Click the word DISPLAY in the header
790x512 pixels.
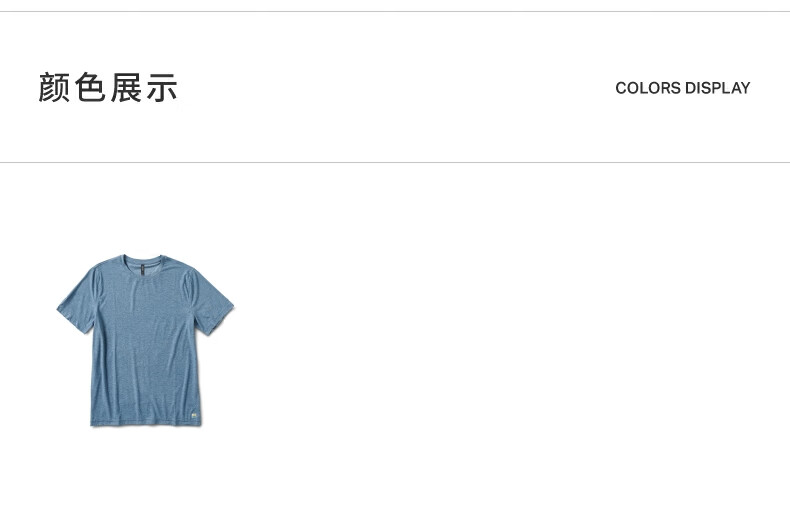pos(718,88)
